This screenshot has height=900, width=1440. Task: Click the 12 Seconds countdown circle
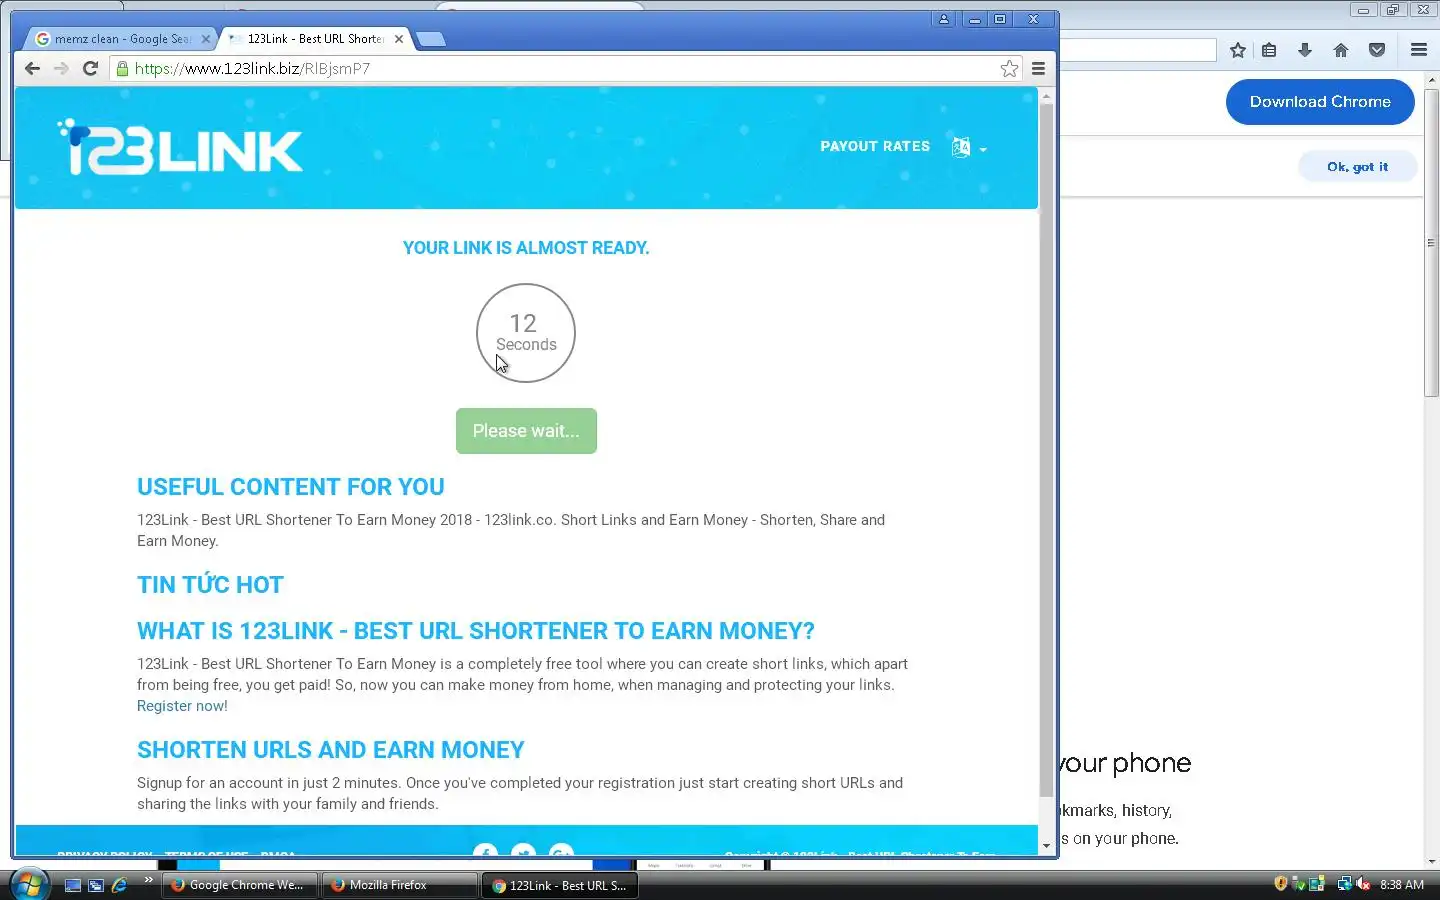(x=526, y=333)
